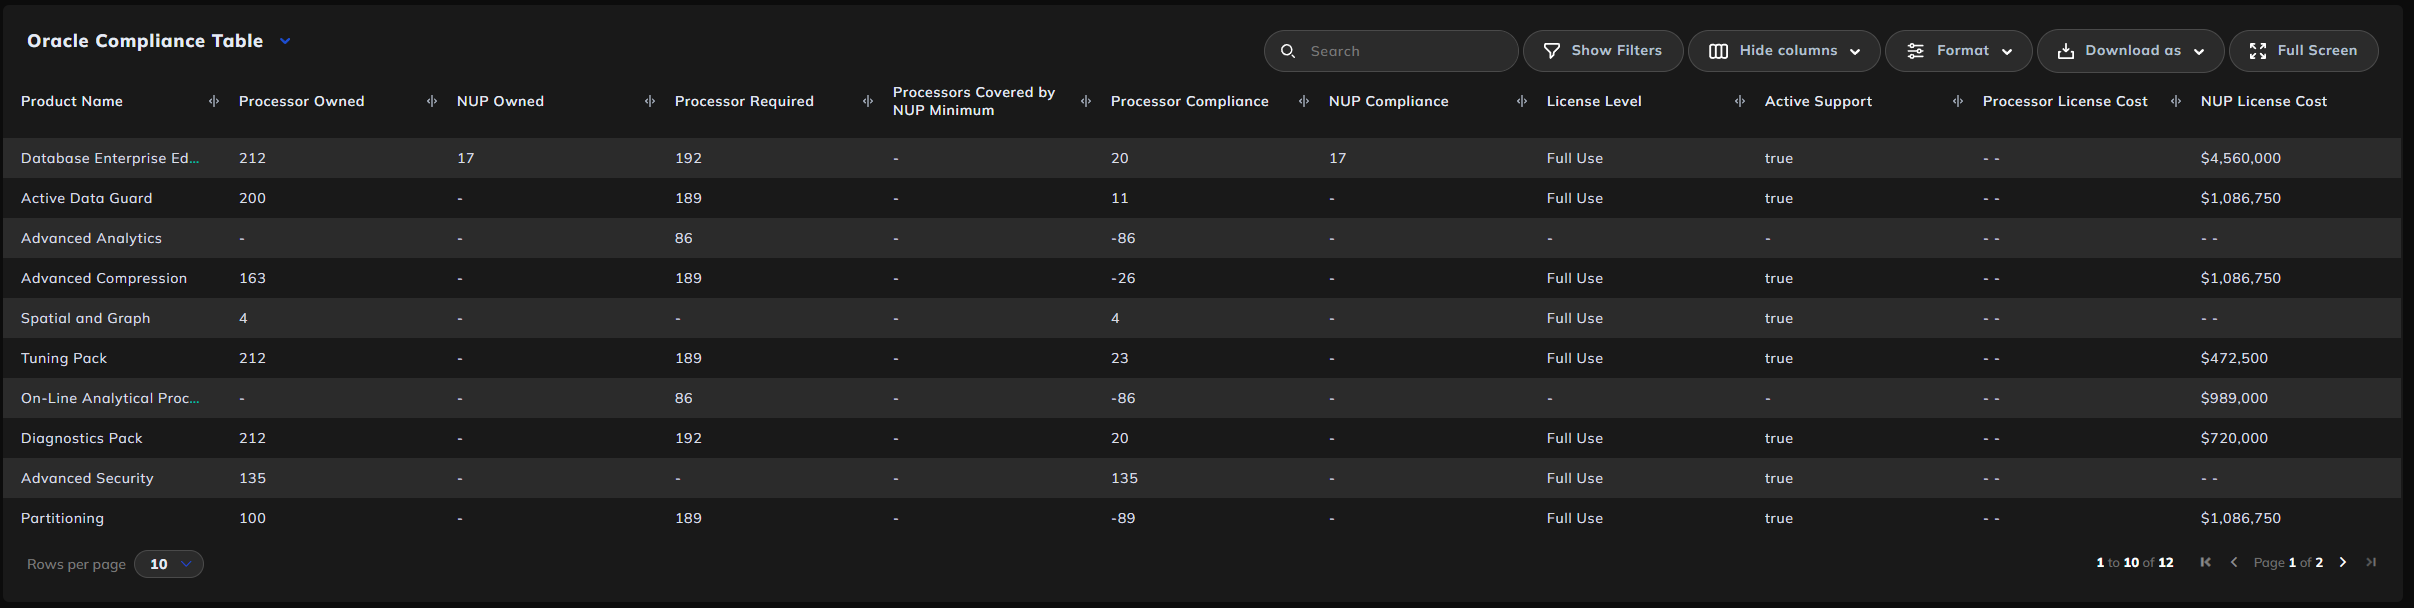Click the $4,560,000 NUP License Cost value
The height and width of the screenshot is (608, 2414).
click(2241, 158)
